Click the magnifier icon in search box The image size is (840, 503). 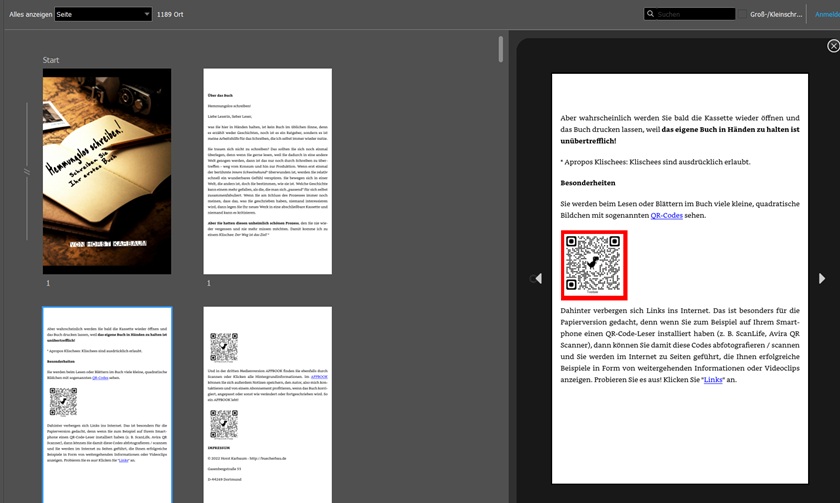(650, 14)
